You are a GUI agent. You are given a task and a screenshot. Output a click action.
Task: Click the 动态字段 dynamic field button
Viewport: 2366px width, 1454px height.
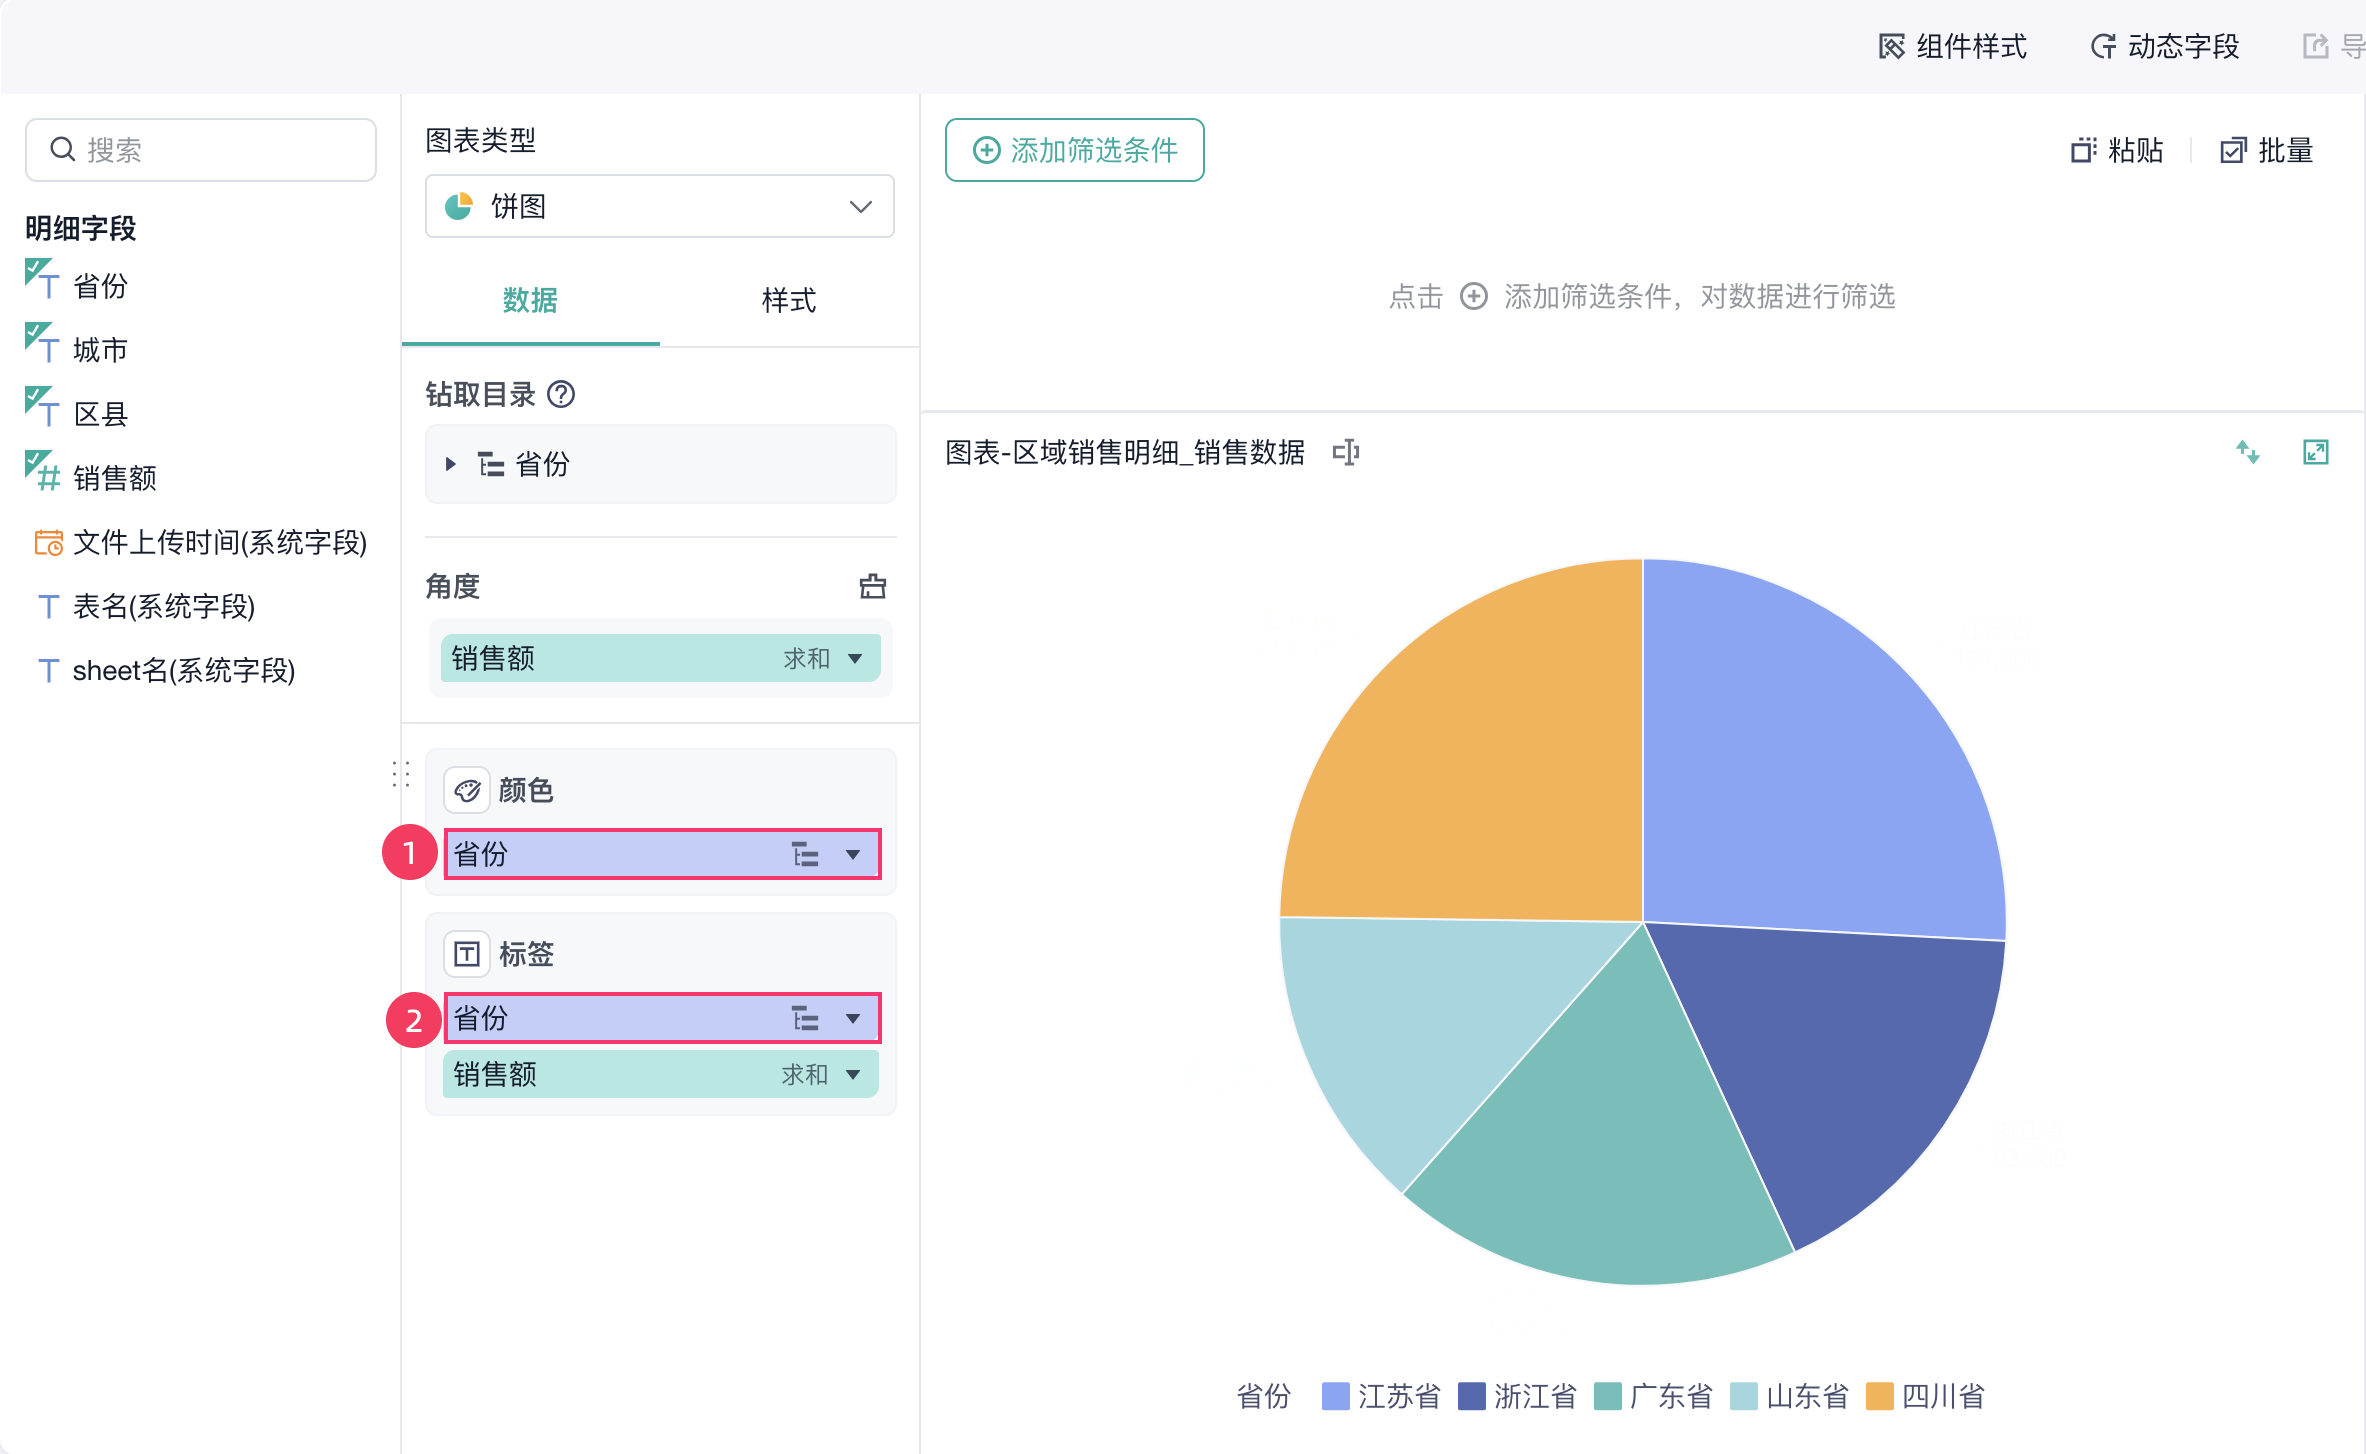pos(2165,46)
